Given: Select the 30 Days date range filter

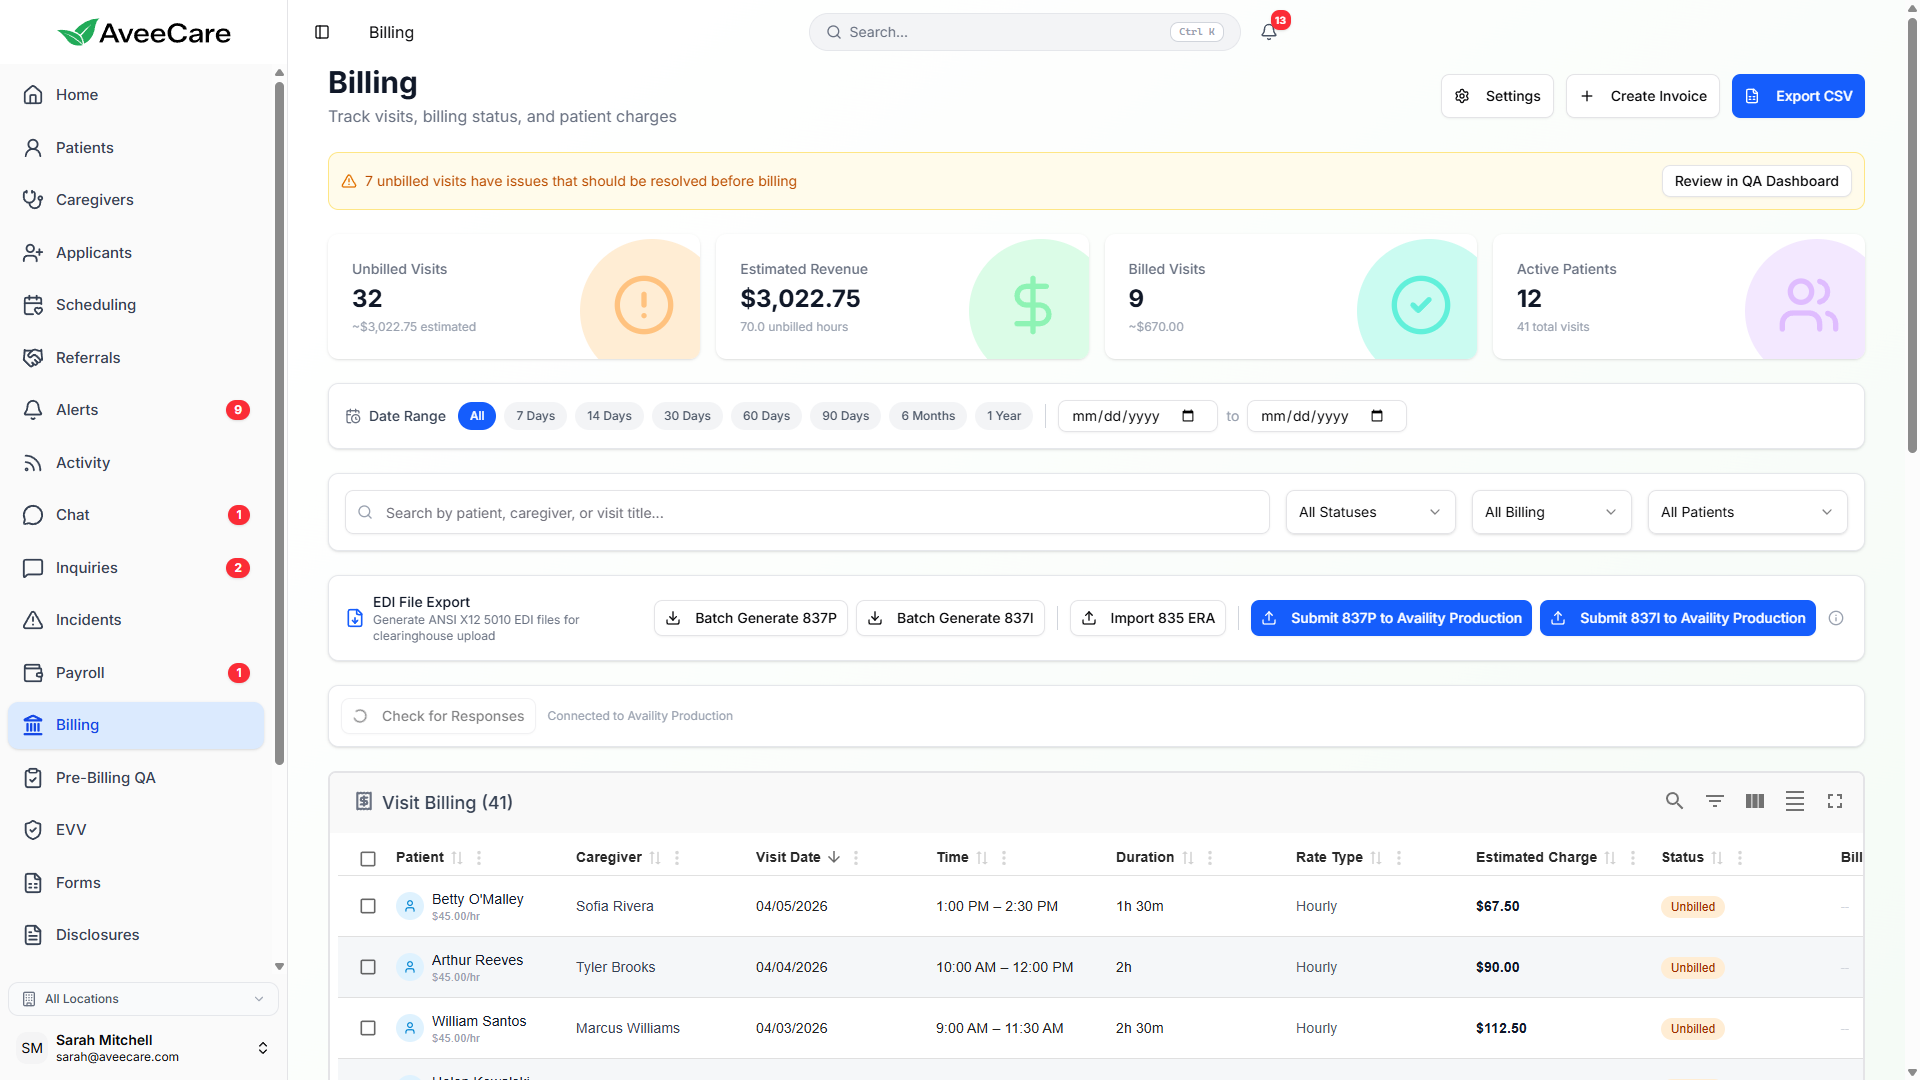Looking at the screenshot, I should click(687, 415).
